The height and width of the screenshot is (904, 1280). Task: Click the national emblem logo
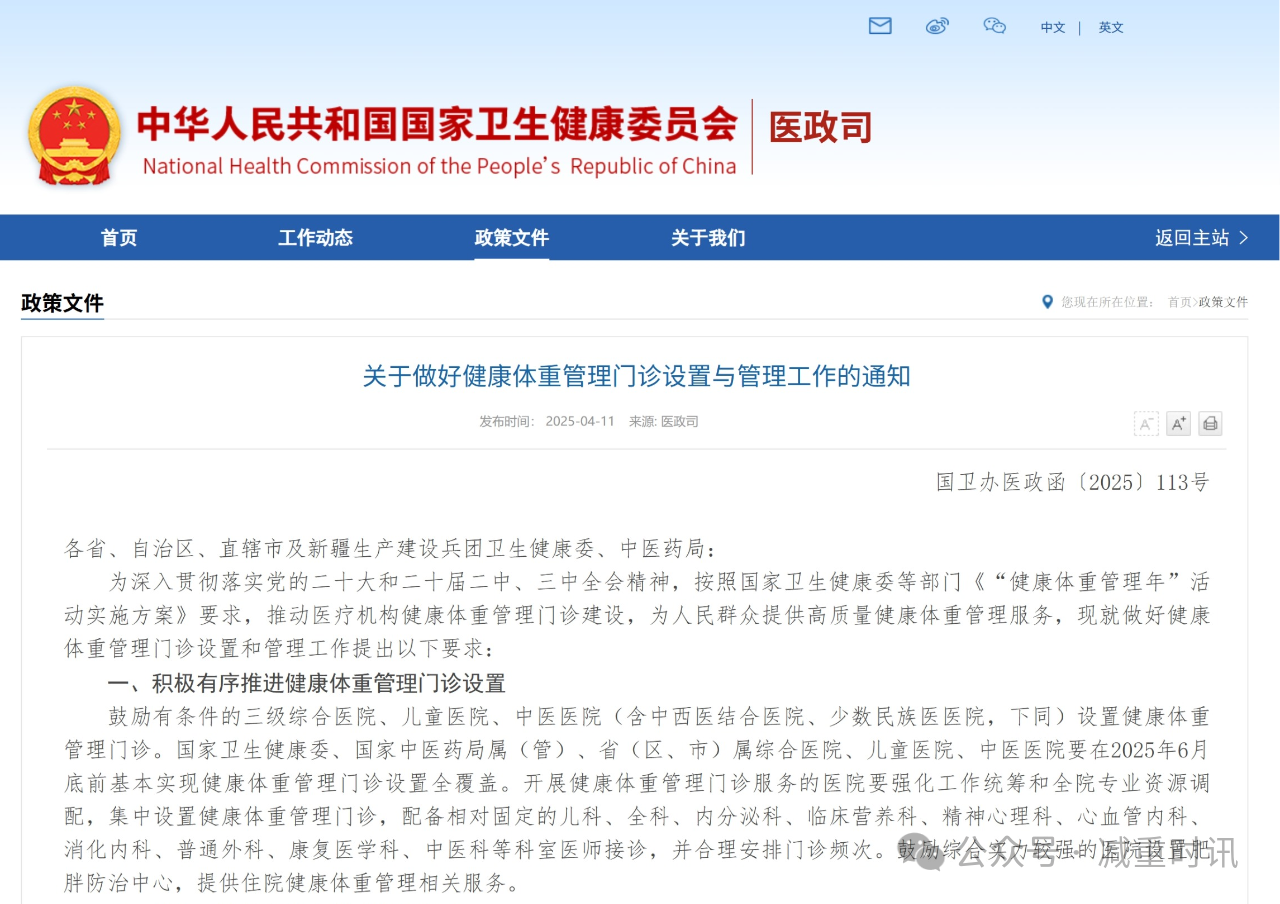(x=74, y=137)
